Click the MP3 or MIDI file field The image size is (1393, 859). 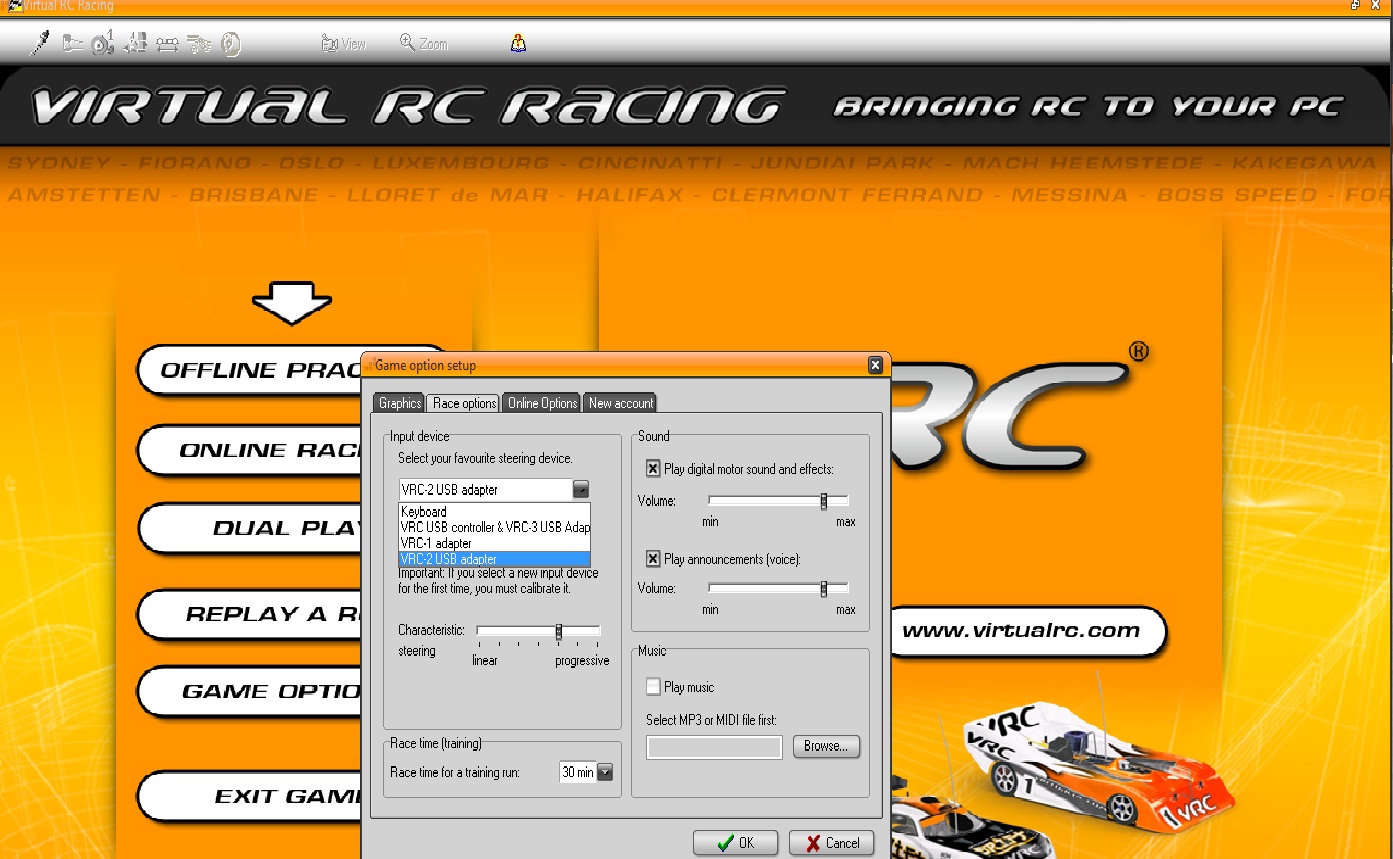(714, 747)
